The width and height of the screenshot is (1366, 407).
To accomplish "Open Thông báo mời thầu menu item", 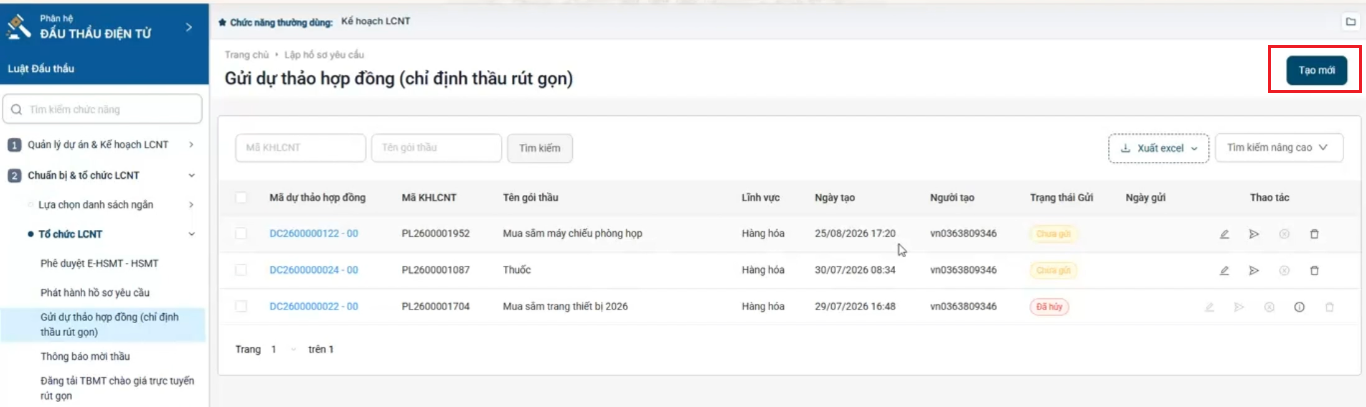I will [x=85, y=356].
